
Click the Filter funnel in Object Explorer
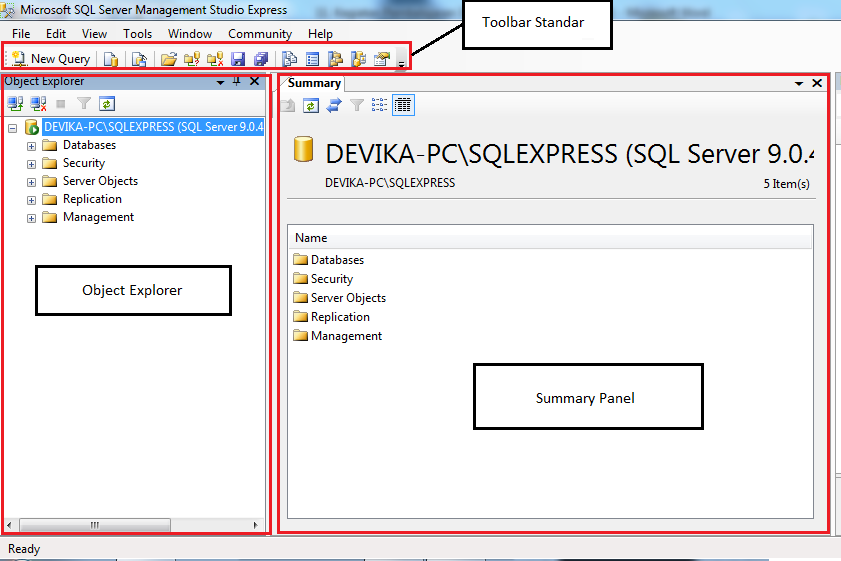[84, 104]
